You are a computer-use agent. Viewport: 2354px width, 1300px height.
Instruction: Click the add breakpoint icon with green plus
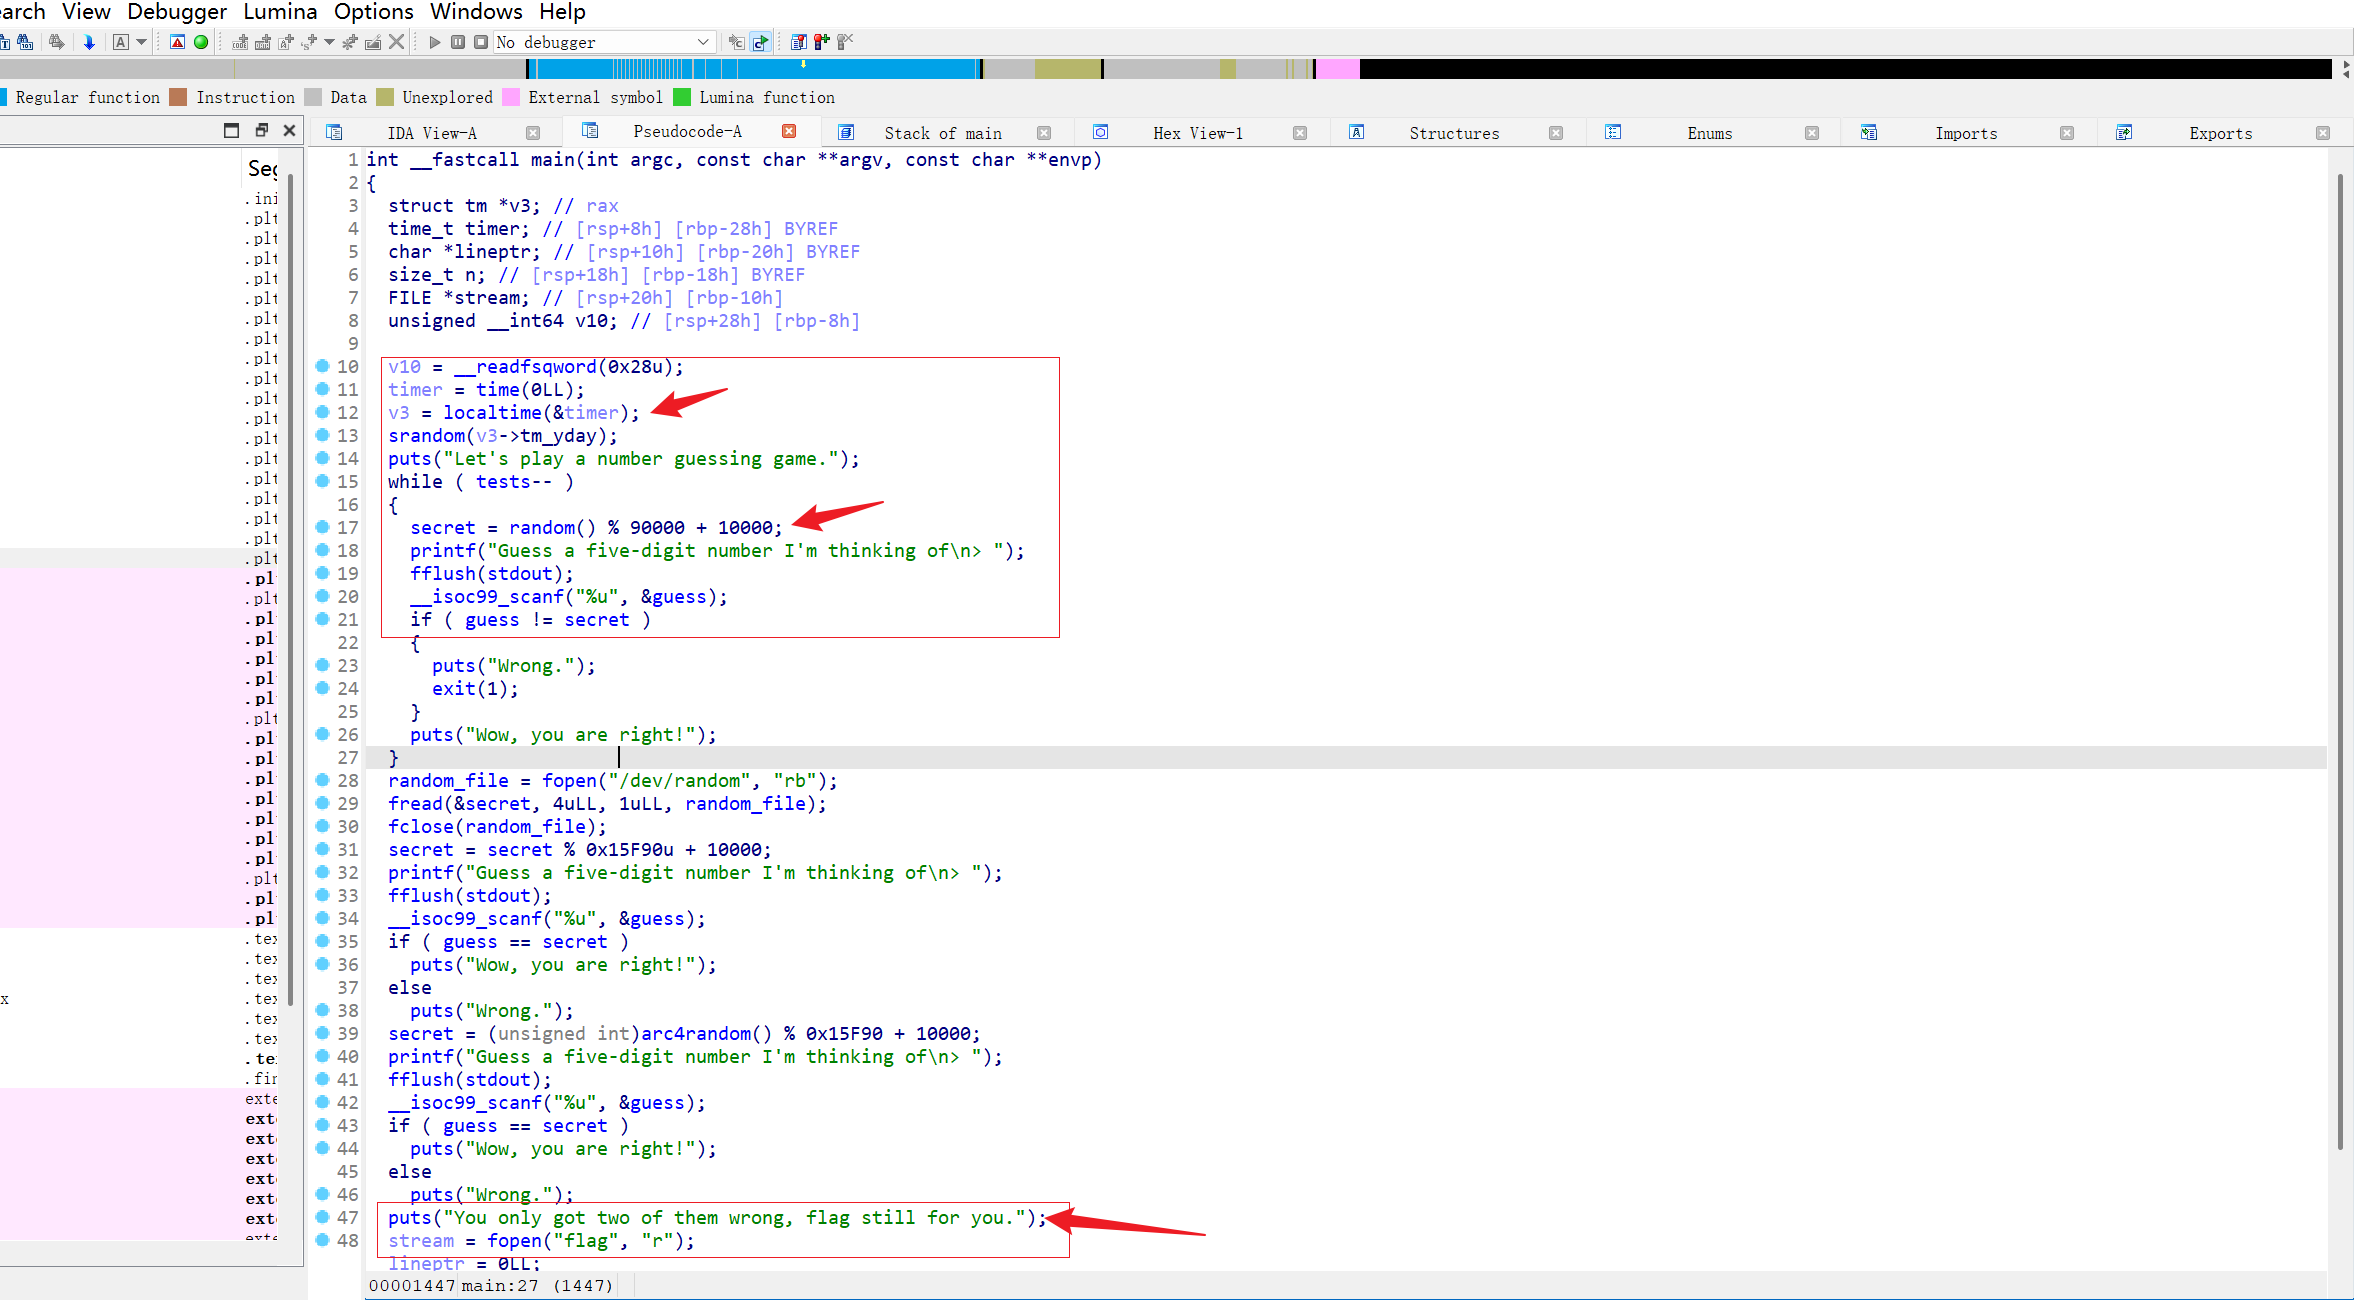coord(821,42)
